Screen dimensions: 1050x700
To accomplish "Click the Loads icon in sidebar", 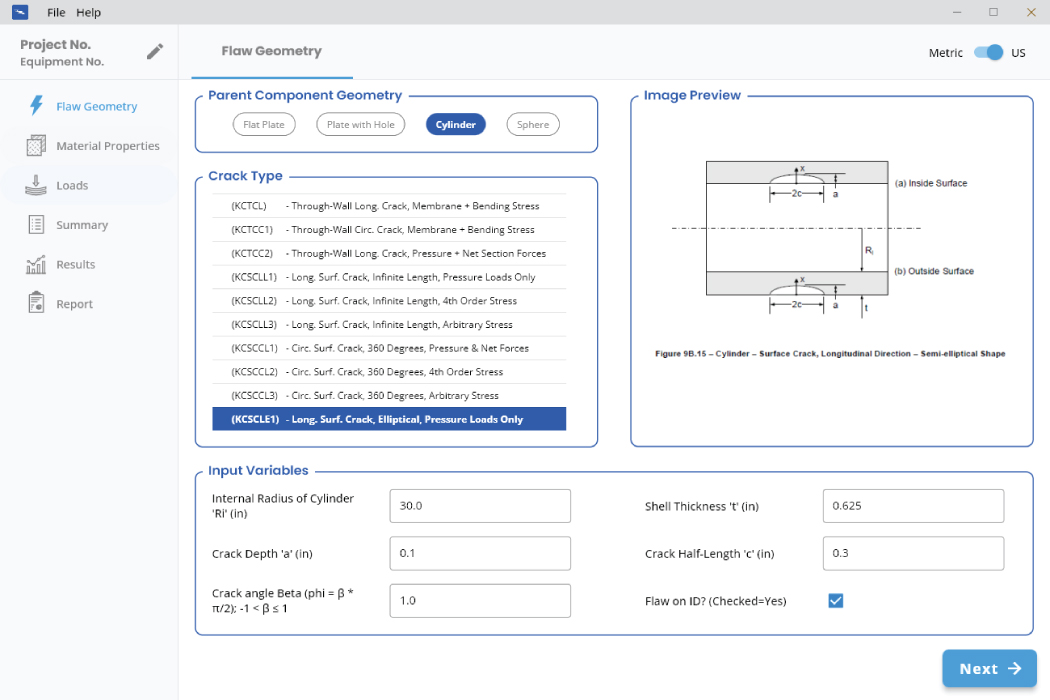I will pyautogui.click(x=37, y=185).
